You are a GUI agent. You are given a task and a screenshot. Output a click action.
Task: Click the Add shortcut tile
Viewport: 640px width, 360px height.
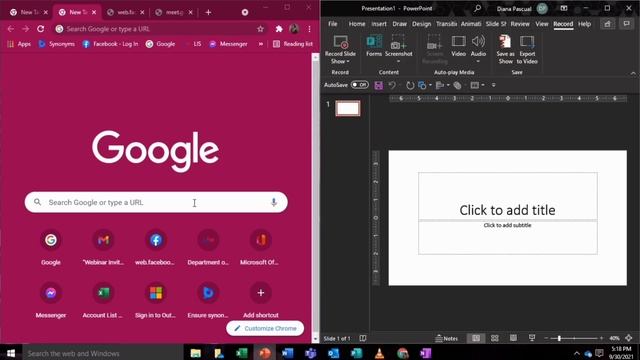260,300
